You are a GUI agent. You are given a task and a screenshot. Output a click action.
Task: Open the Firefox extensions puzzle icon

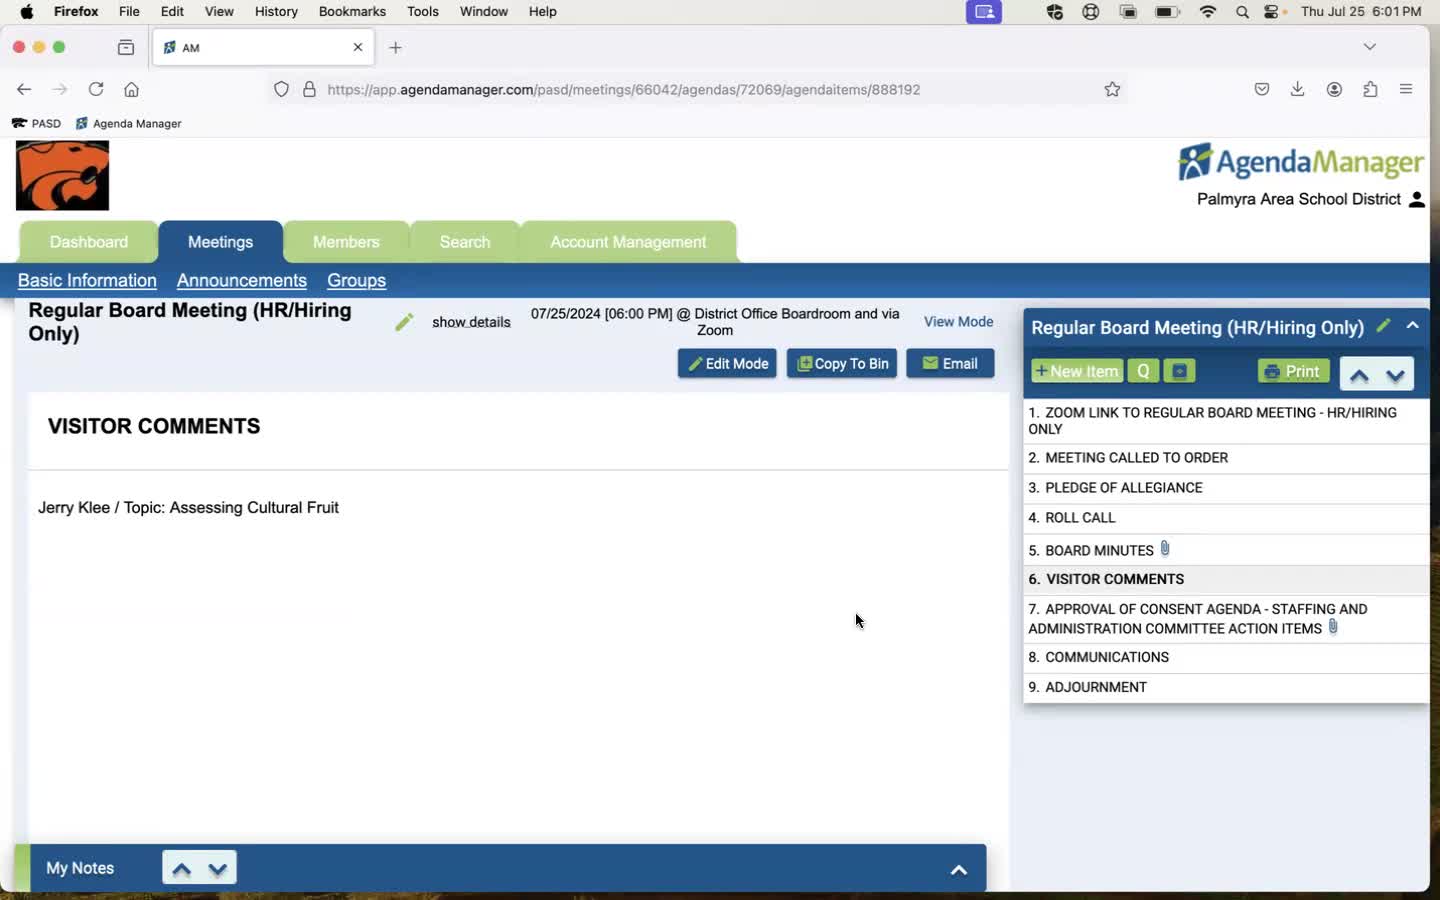pyautogui.click(x=1370, y=89)
